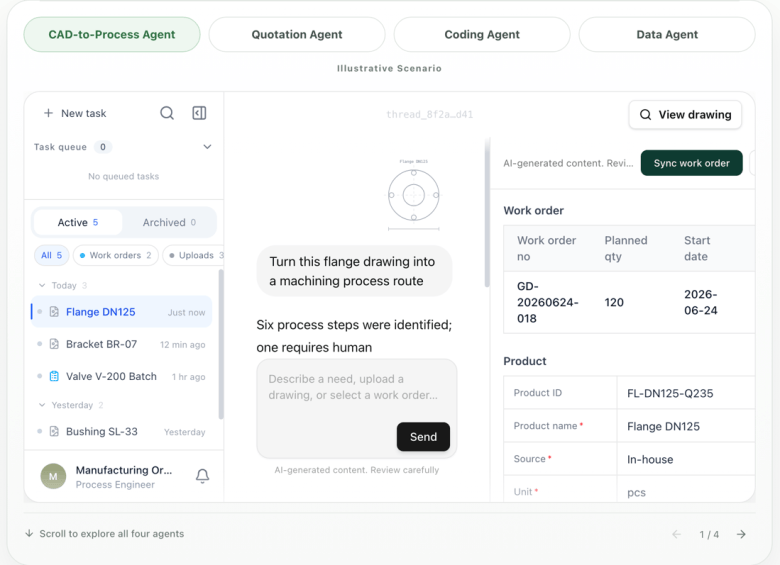The width and height of the screenshot is (780, 565).
Task: Click the View drawing button
Action: click(x=685, y=115)
